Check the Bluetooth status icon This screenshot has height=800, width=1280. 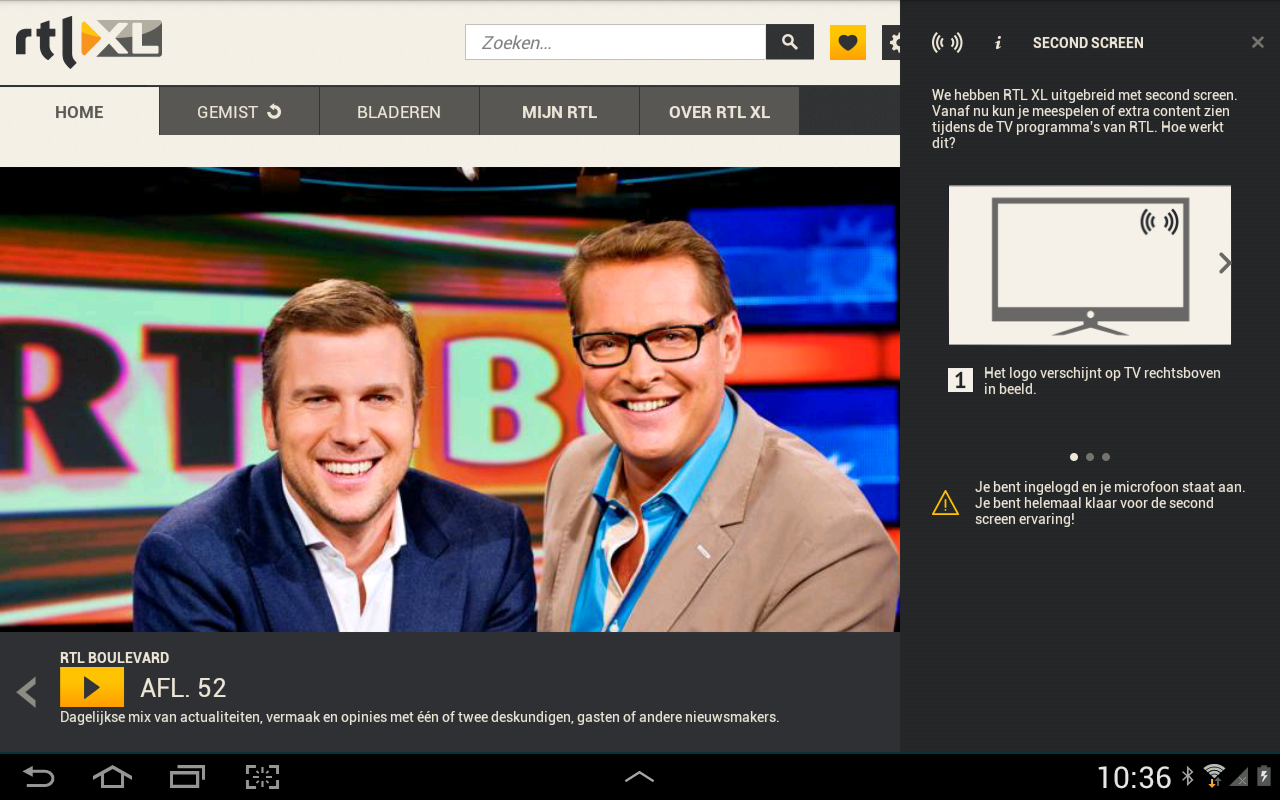pos(1188,776)
